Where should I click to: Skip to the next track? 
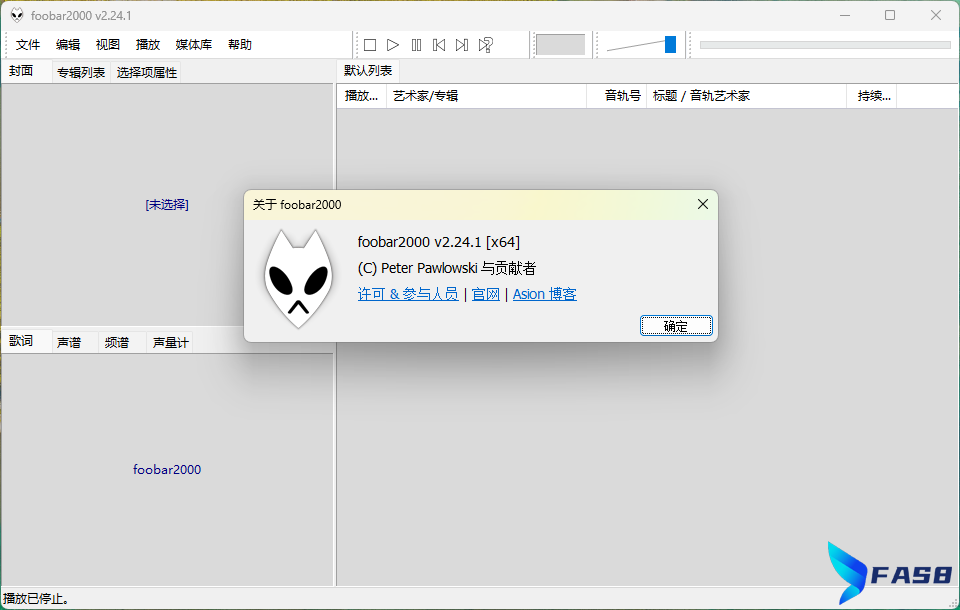coord(462,45)
